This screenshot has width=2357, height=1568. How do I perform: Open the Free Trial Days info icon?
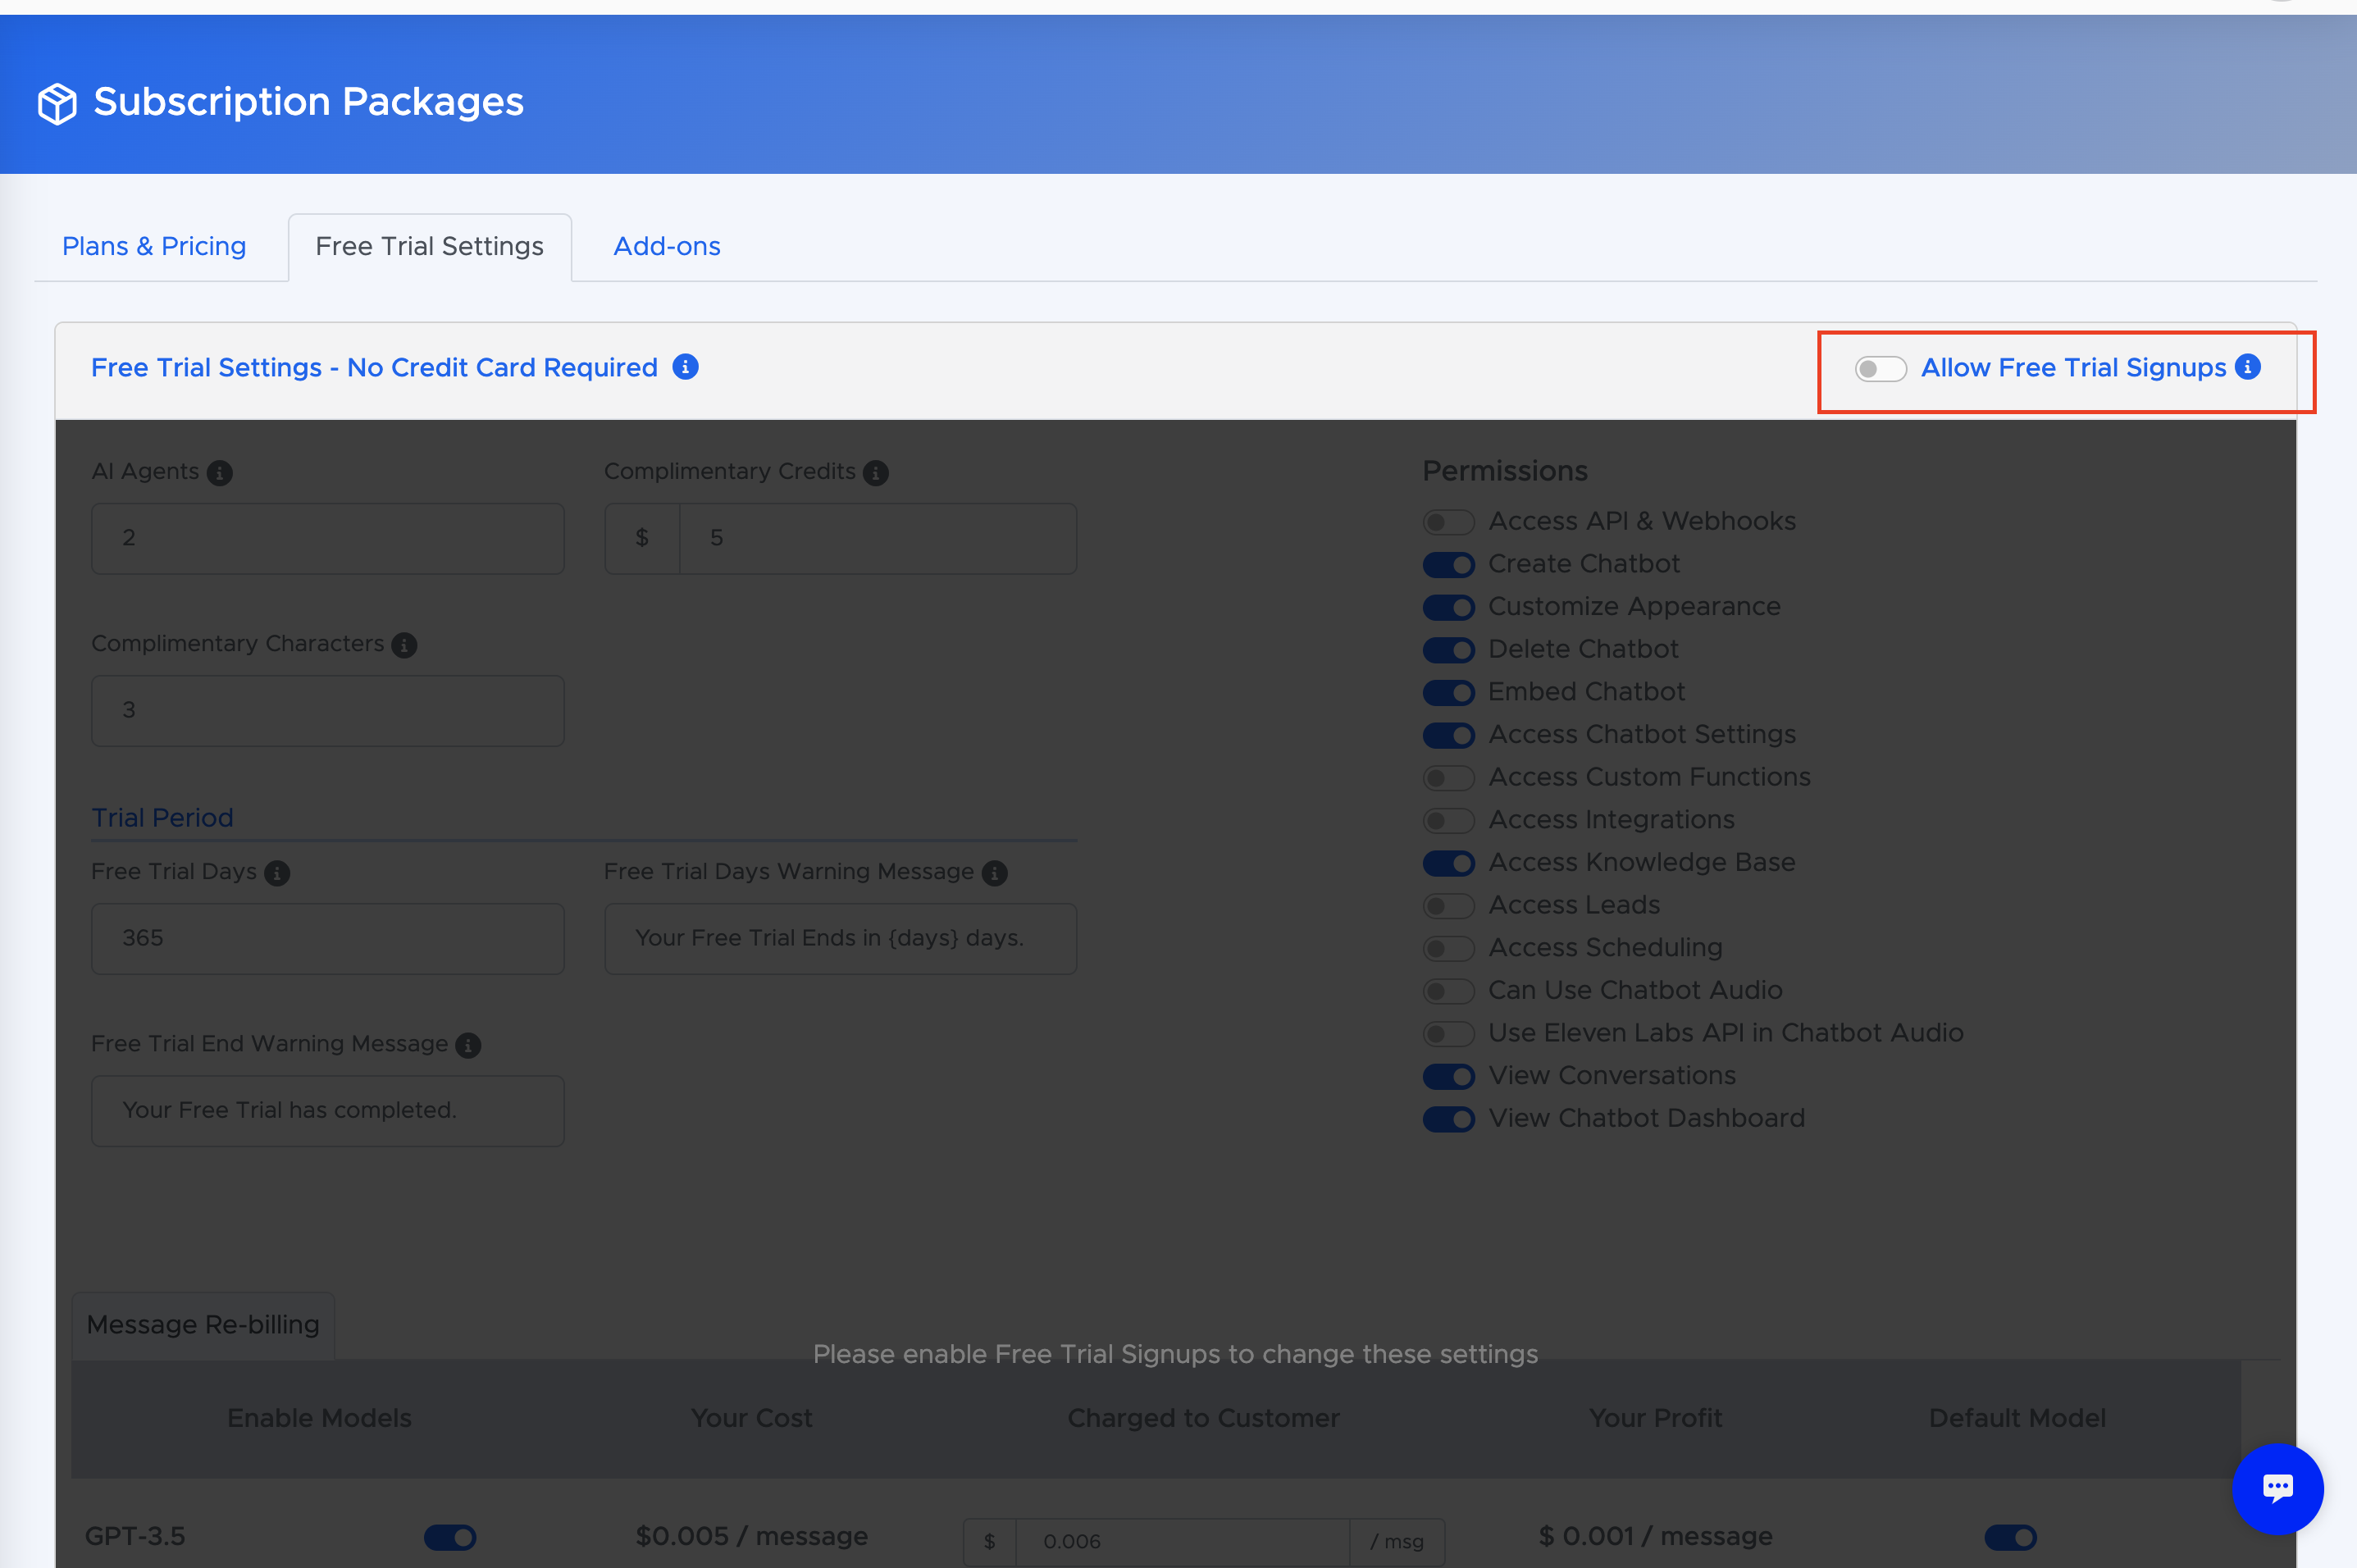277,873
